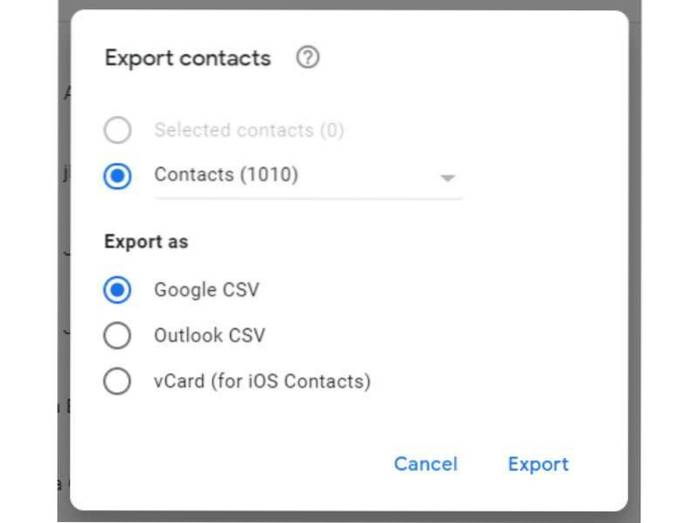Screen dimensions: 698x523
Task: Select the Contacts (1010) radio button
Action: [x=117, y=176]
